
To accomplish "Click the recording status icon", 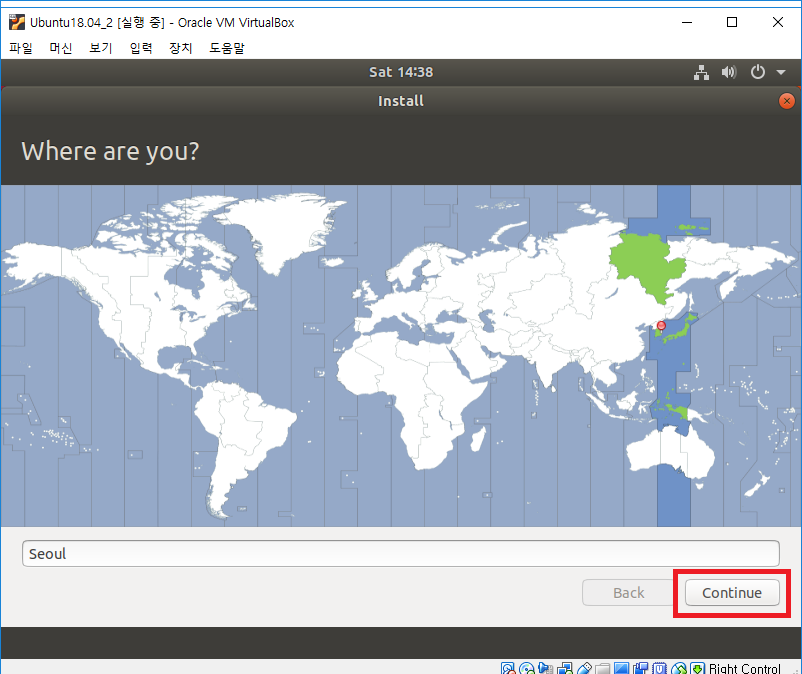I will (x=640, y=668).
